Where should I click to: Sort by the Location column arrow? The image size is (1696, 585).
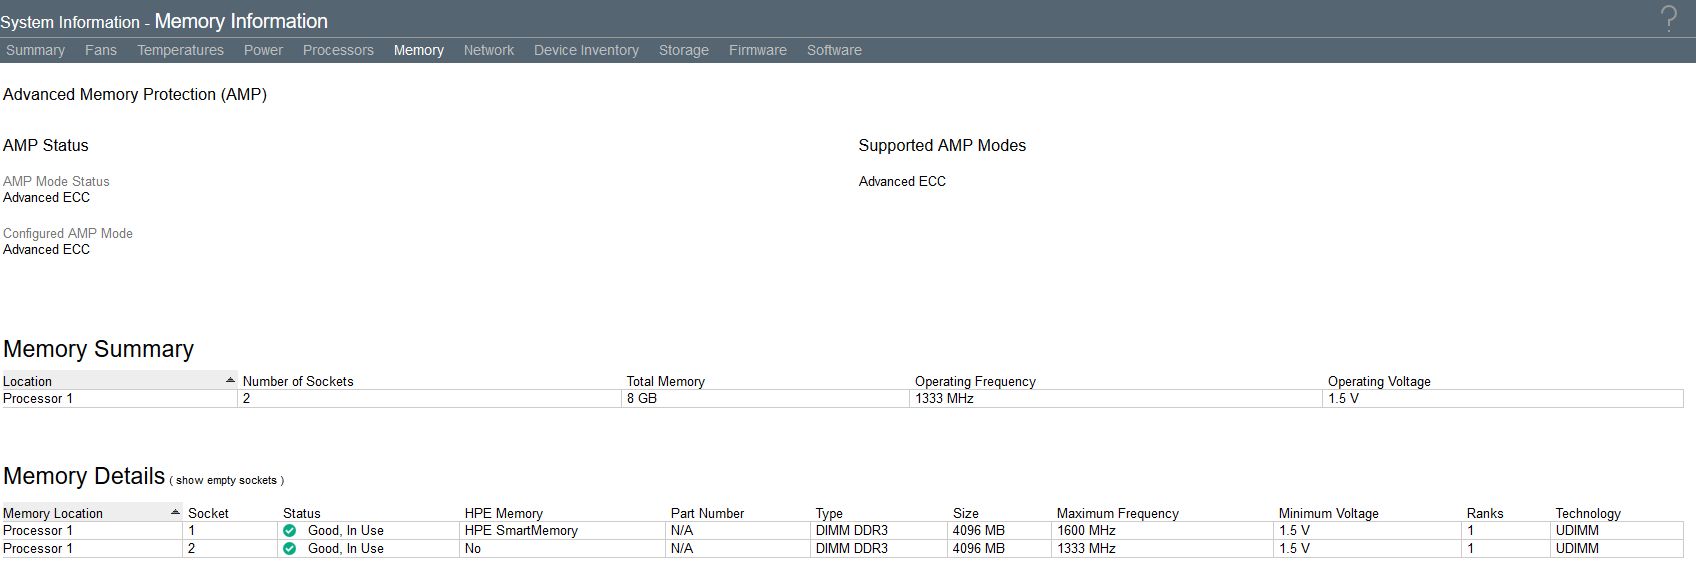coord(230,381)
